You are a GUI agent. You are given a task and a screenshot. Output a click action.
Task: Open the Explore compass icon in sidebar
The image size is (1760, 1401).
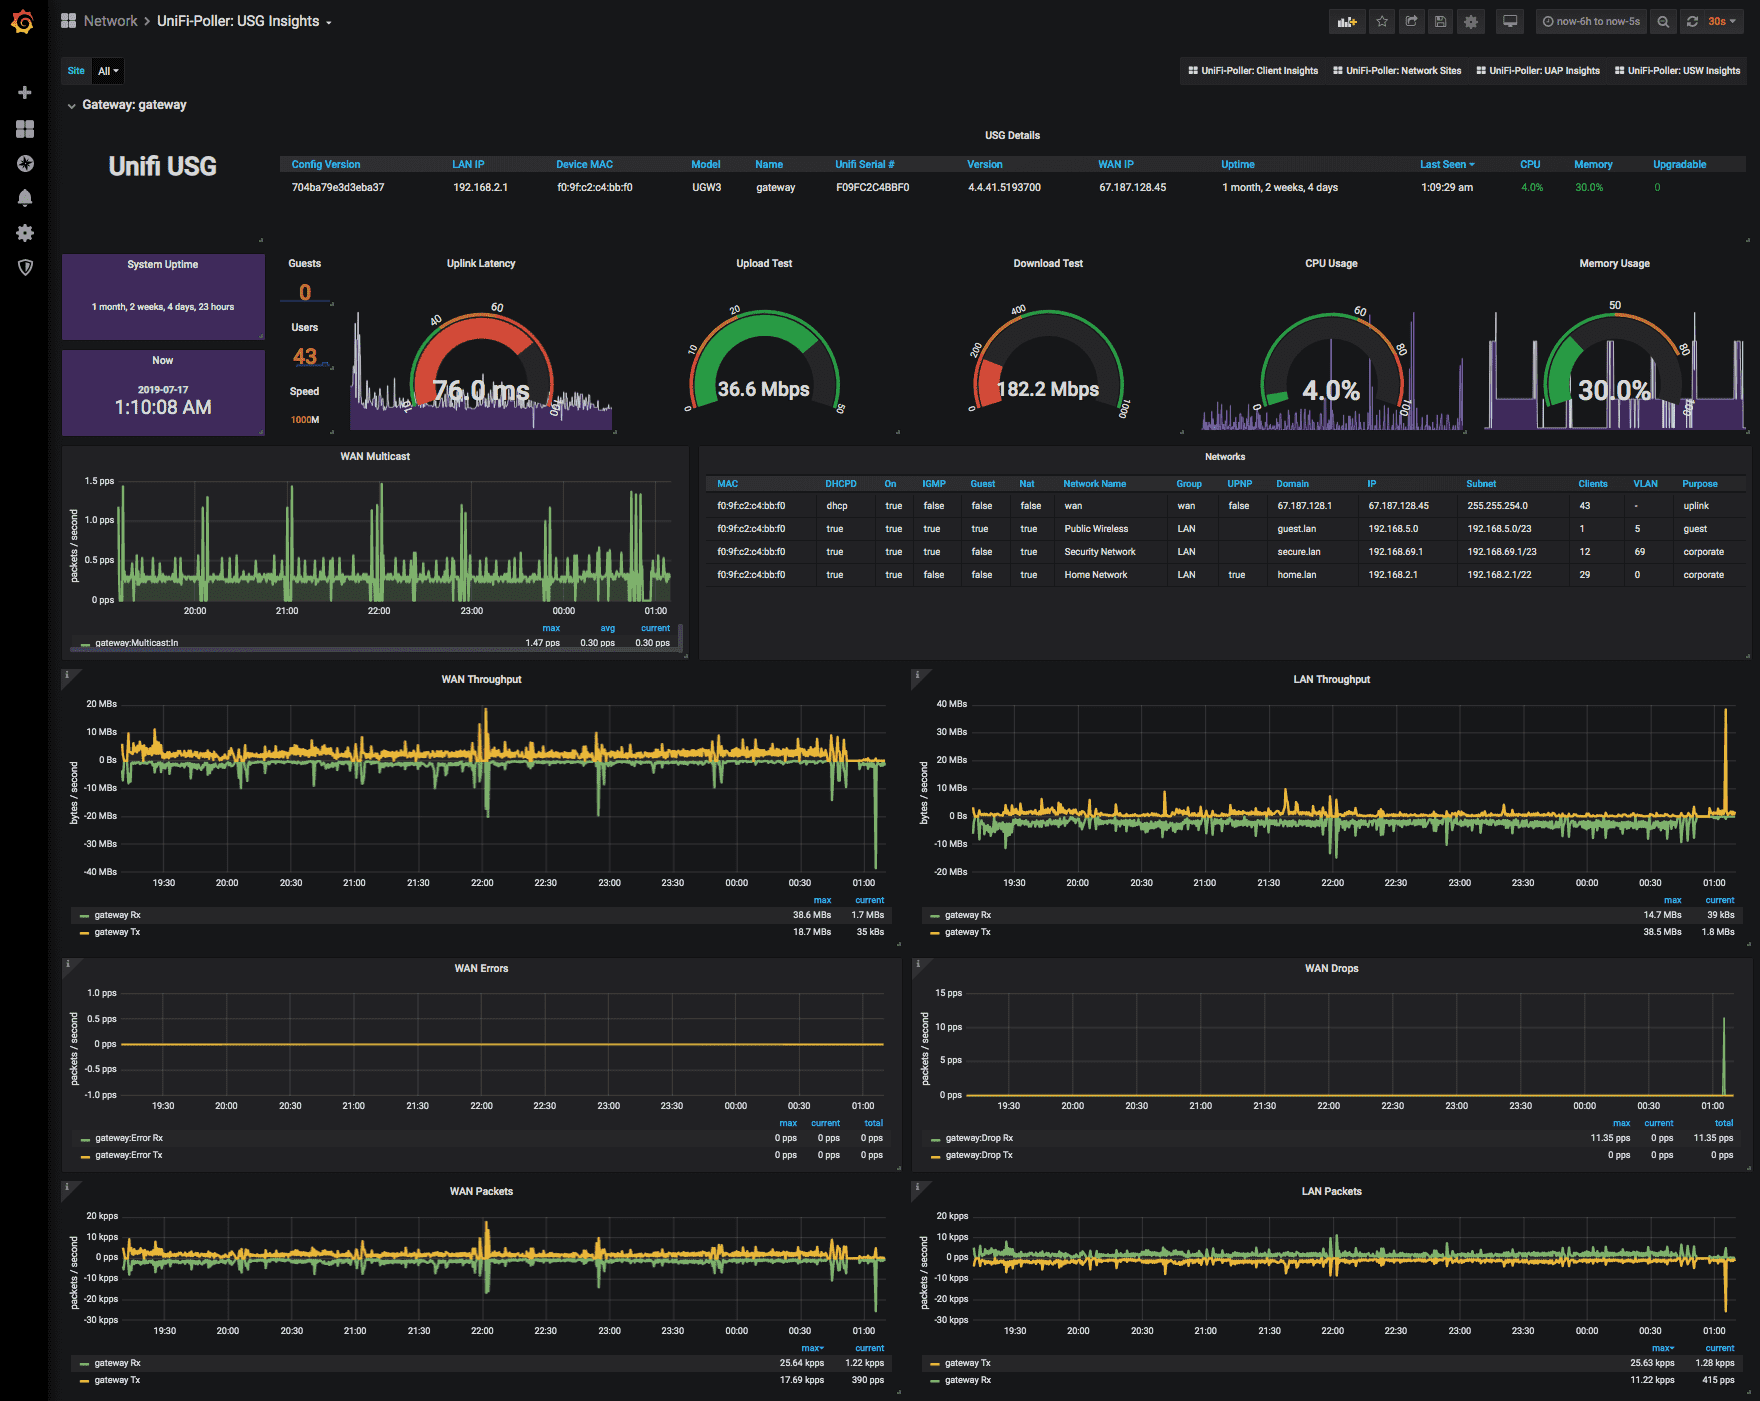(25, 163)
